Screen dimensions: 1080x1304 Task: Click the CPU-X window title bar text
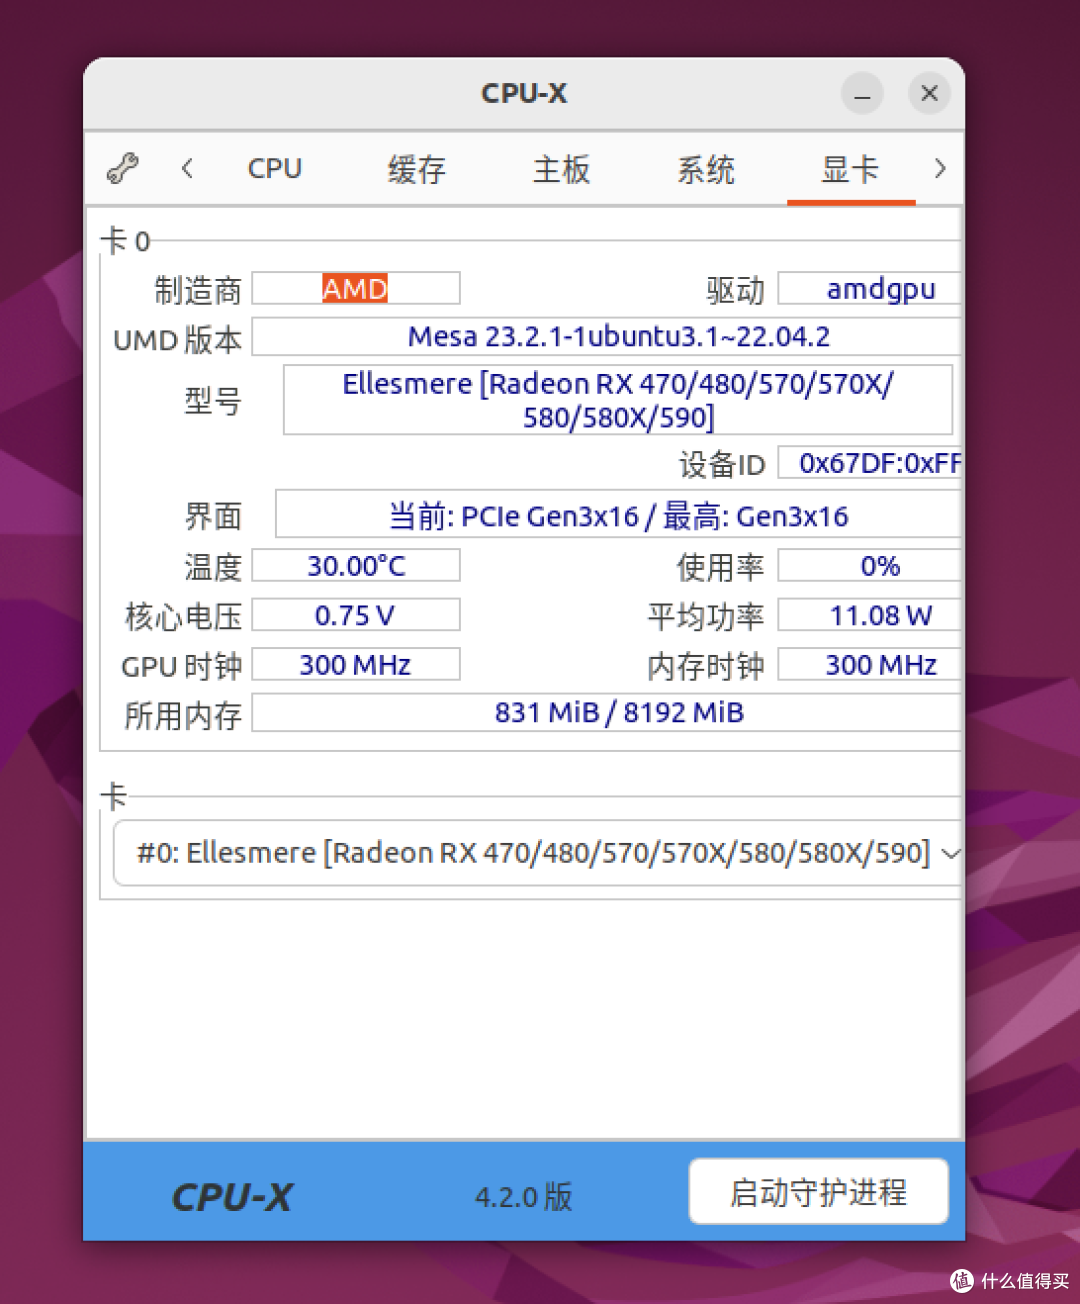click(524, 93)
